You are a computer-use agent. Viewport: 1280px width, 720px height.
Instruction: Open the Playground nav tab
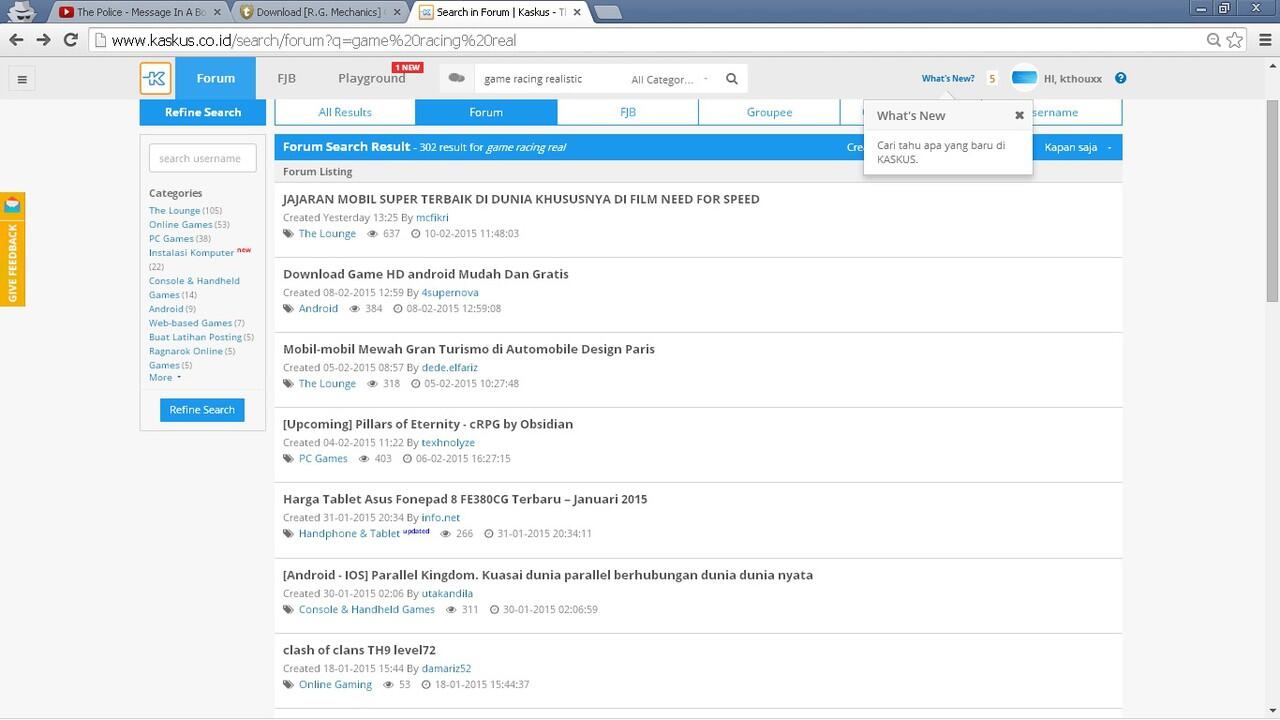(372, 78)
